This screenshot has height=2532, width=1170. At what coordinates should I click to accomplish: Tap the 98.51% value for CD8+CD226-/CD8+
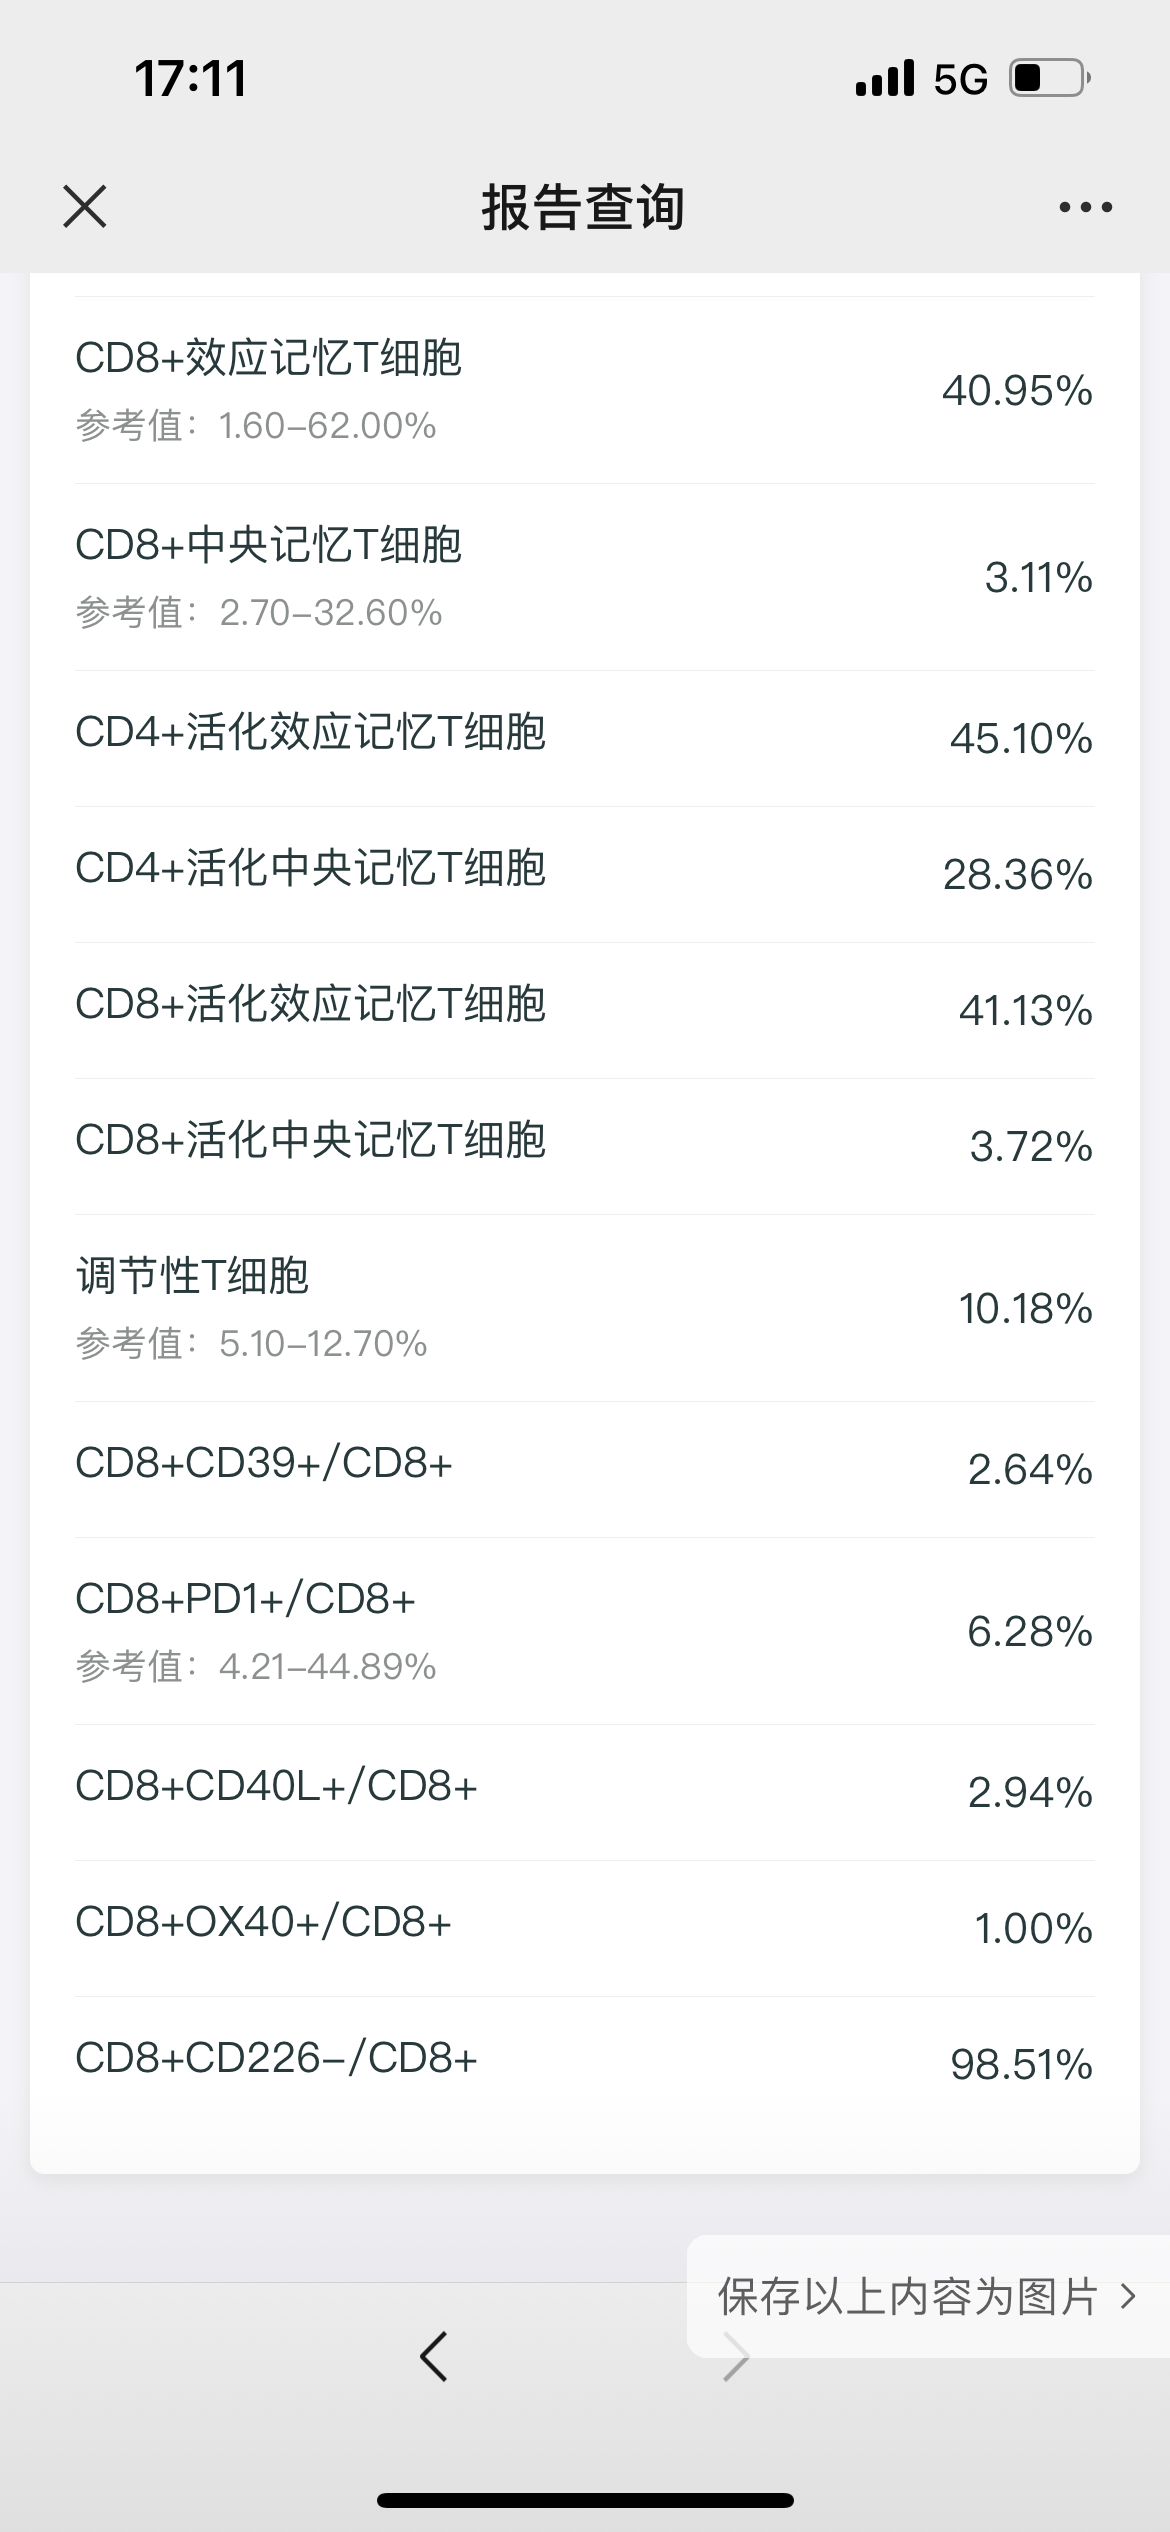click(x=1021, y=2065)
